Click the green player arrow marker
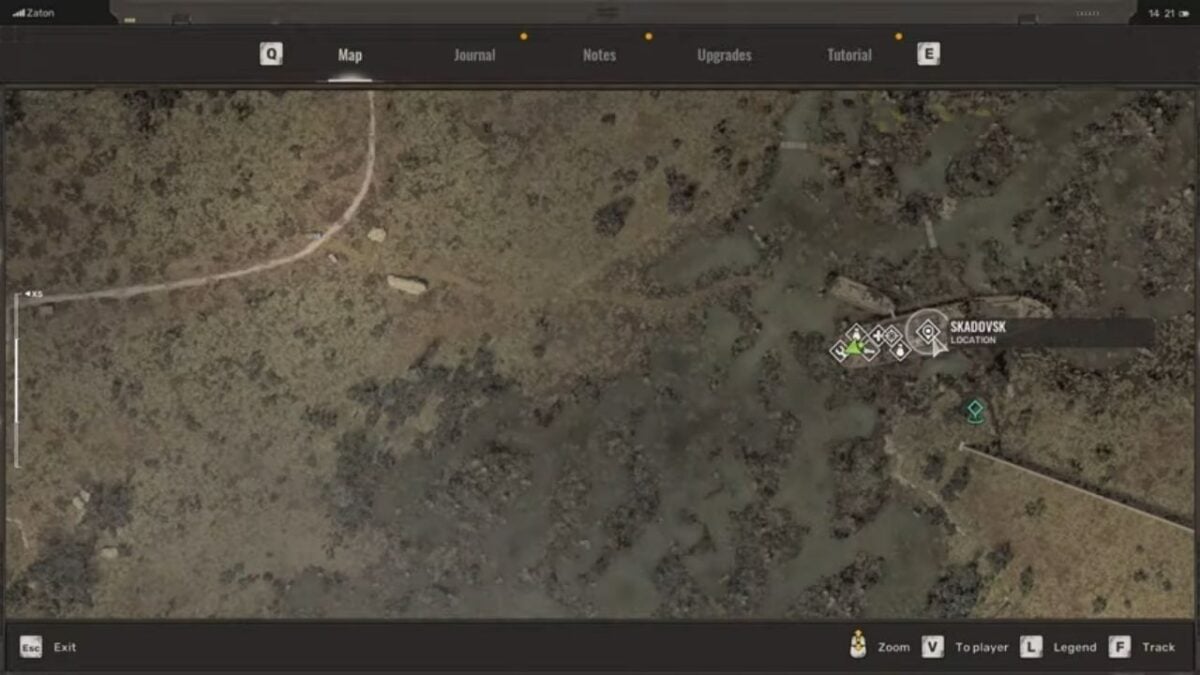Screen dimensions: 1200x675 coord(854,347)
